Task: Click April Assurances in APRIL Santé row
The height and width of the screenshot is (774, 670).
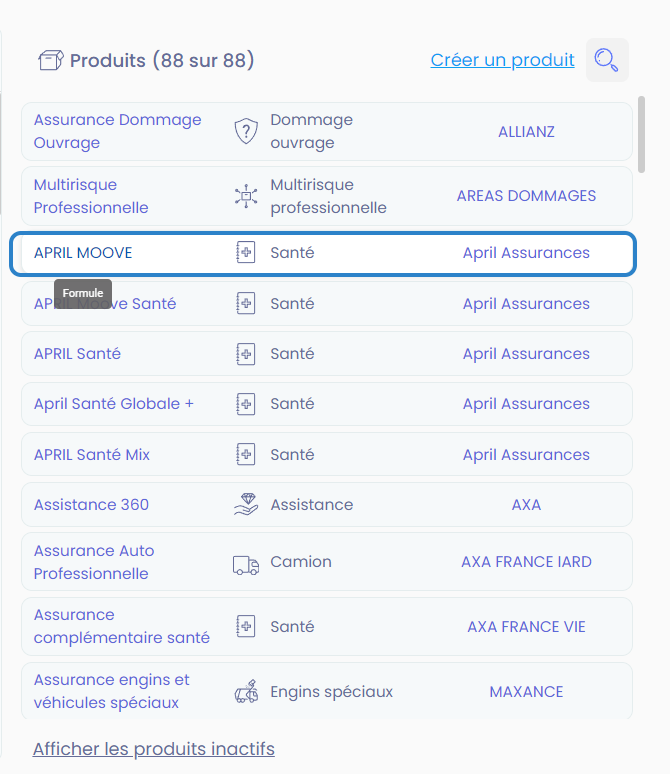Action: tap(526, 354)
